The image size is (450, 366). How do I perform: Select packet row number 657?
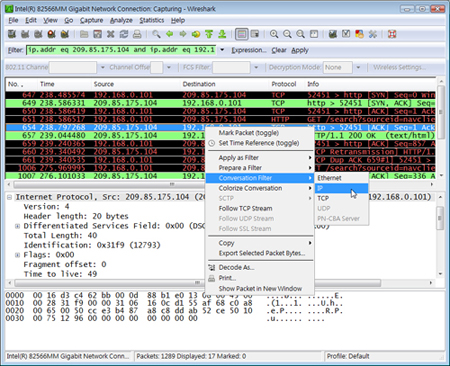[220, 135]
